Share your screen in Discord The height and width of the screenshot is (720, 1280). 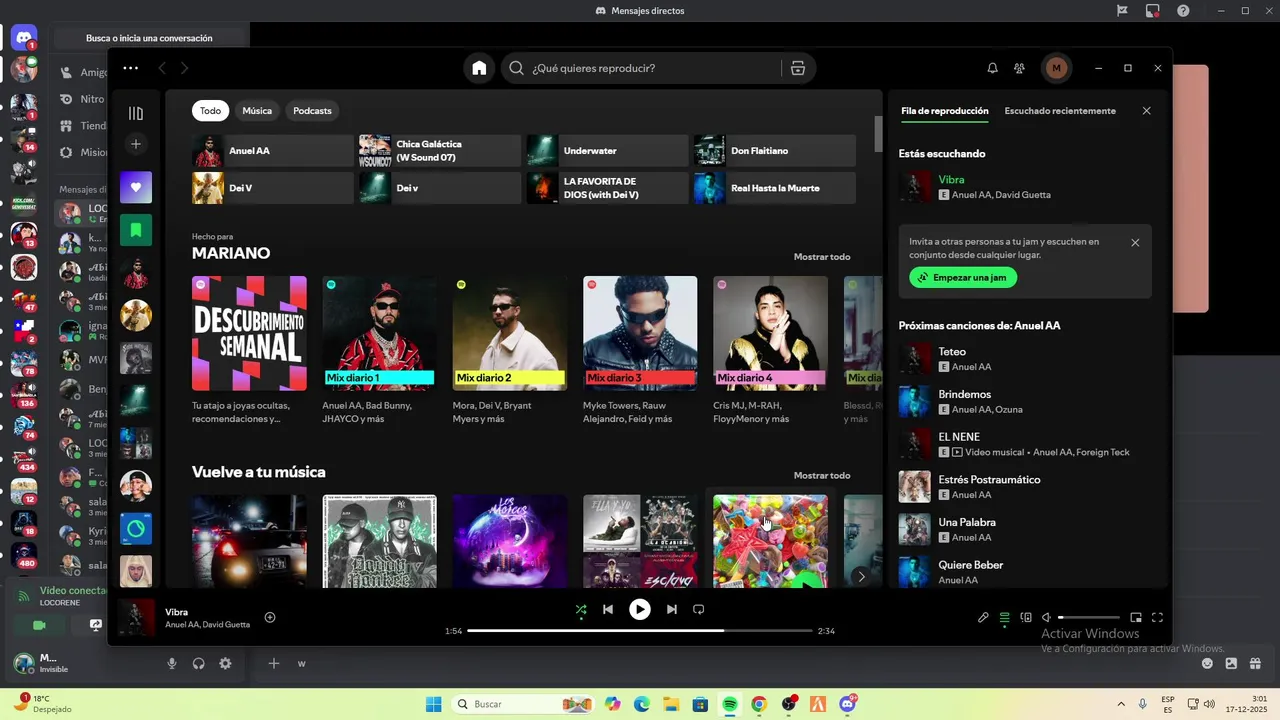95,625
